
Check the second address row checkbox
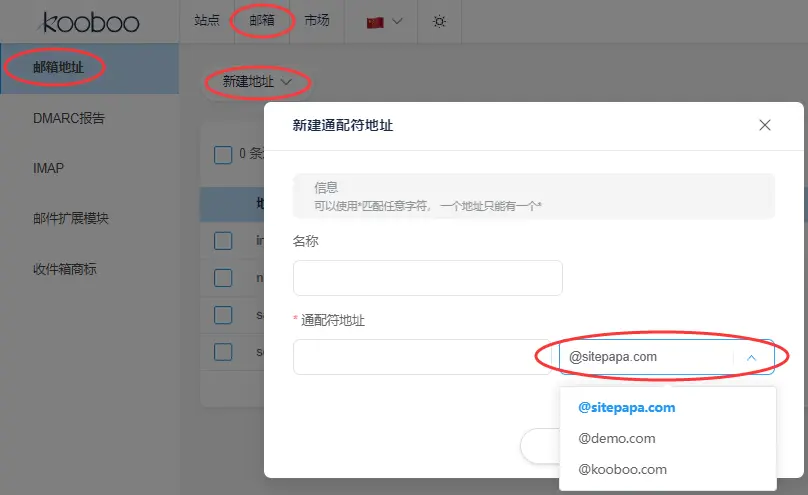[223, 278]
